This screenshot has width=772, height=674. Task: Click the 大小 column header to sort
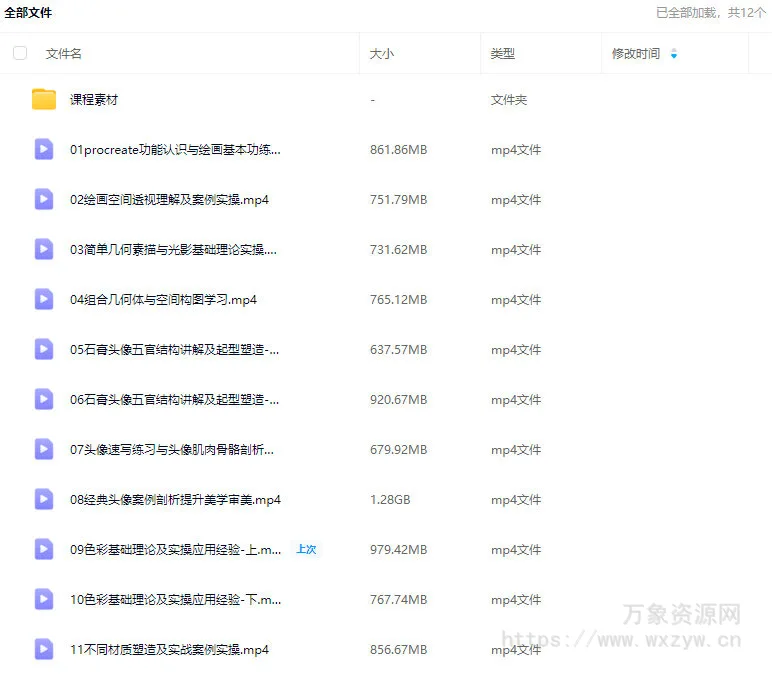click(x=382, y=54)
